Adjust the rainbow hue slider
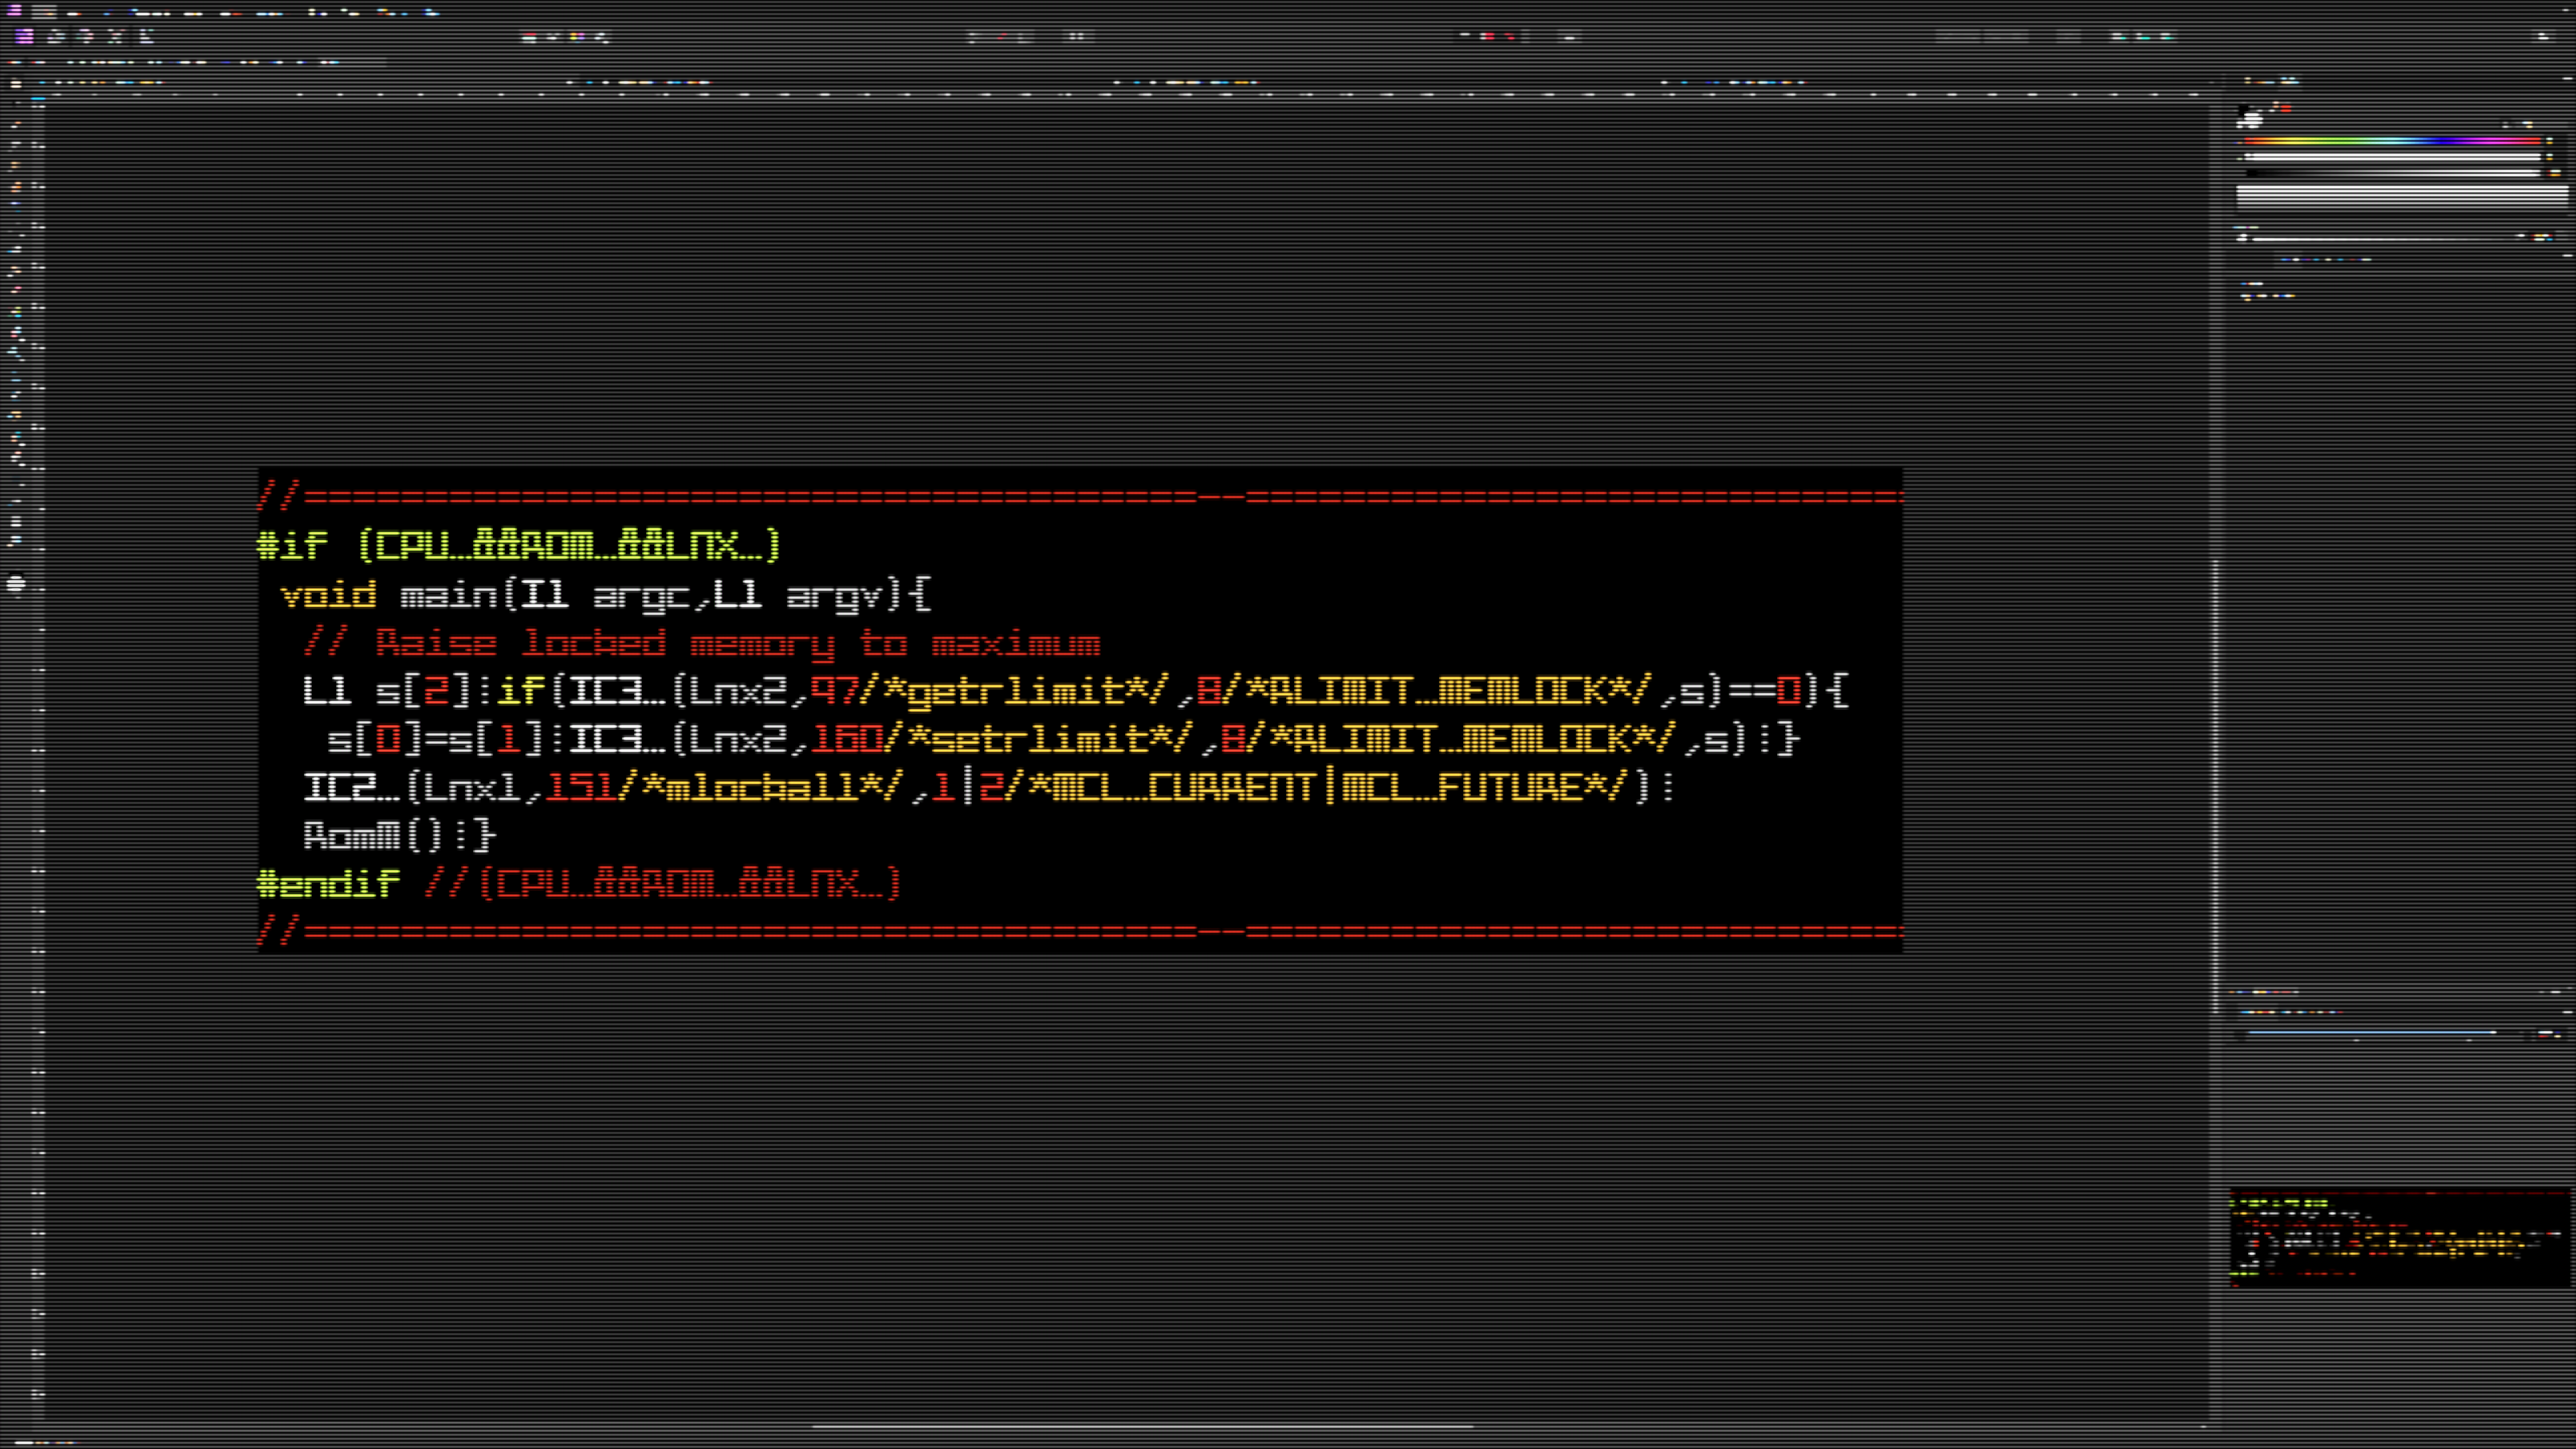Image resolution: width=2576 pixels, height=1449 pixels. (x=2393, y=141)
